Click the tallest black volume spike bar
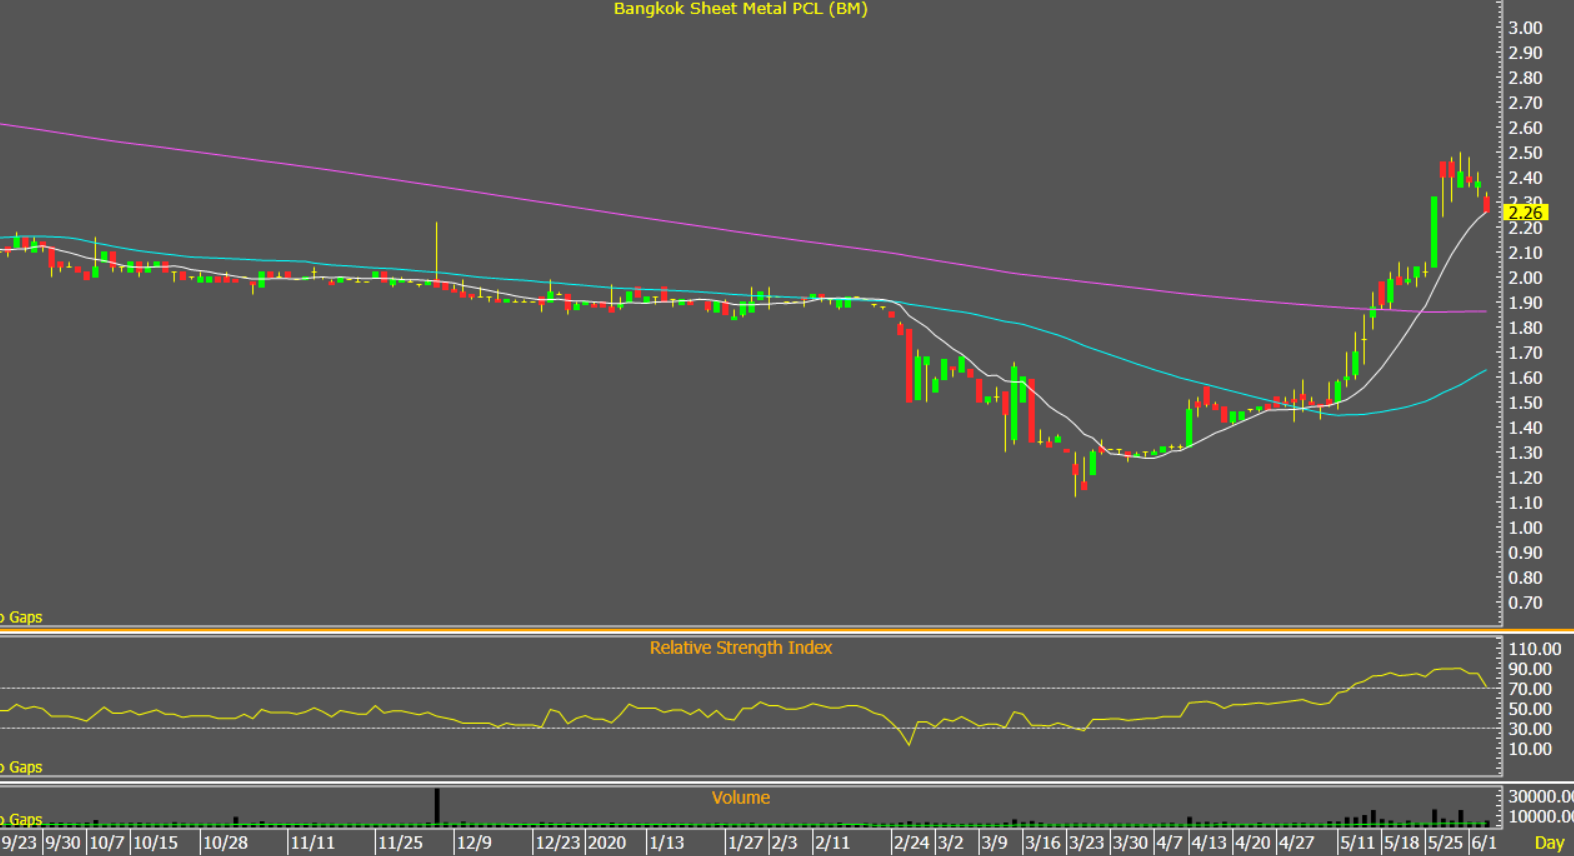 437,806
